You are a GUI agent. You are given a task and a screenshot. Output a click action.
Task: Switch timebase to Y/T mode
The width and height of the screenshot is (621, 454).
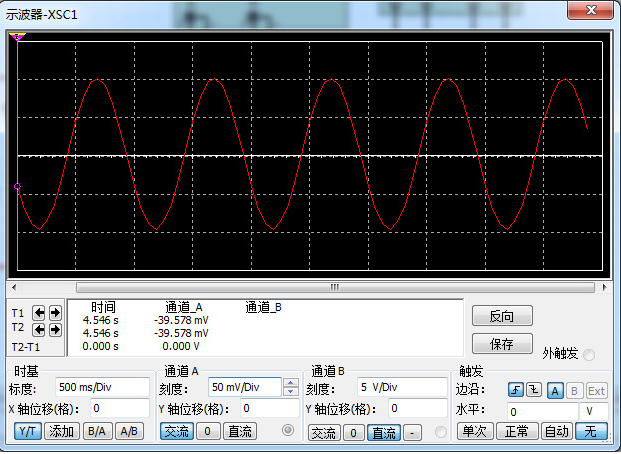(27, 432)
